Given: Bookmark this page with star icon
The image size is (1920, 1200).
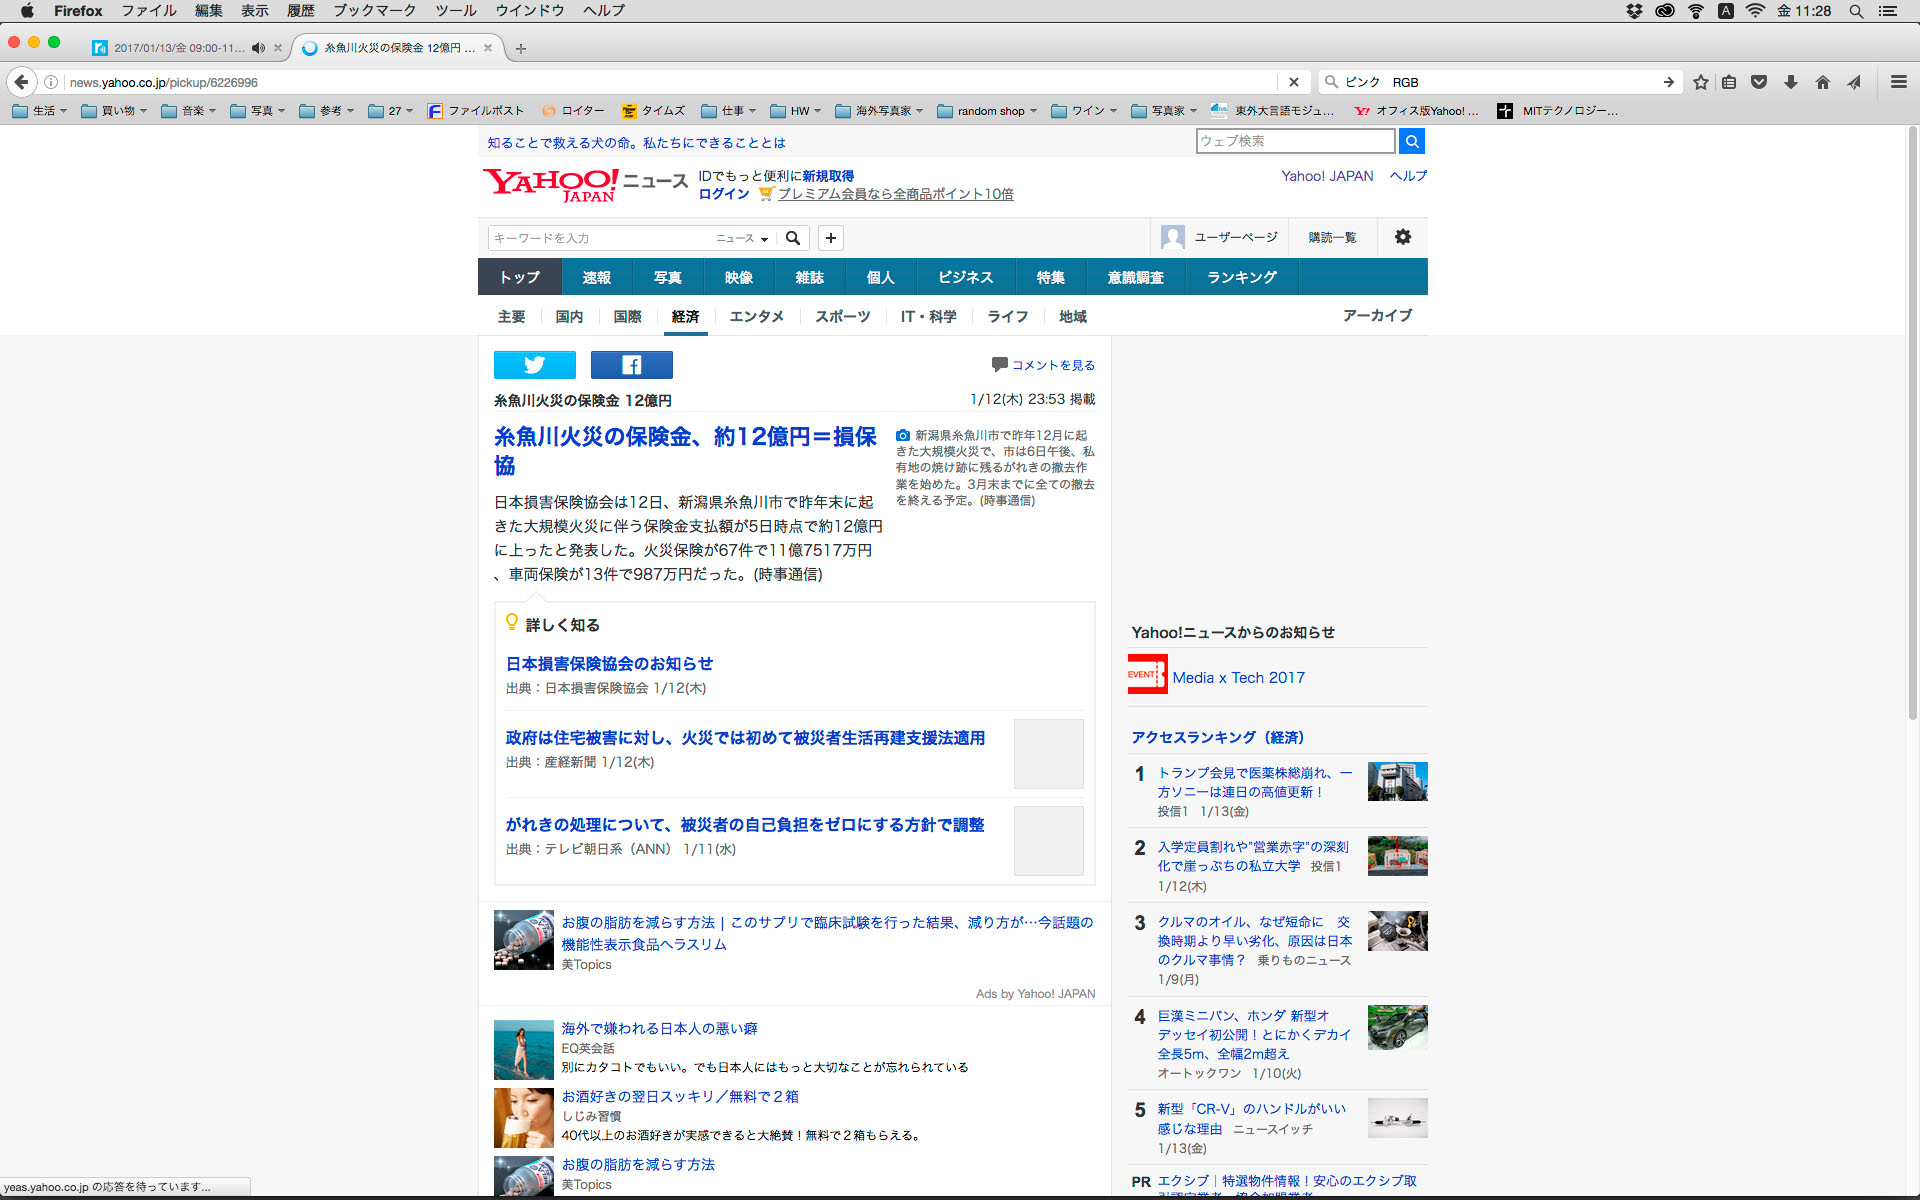Looking at the screenshot, I should point(1700,82).
